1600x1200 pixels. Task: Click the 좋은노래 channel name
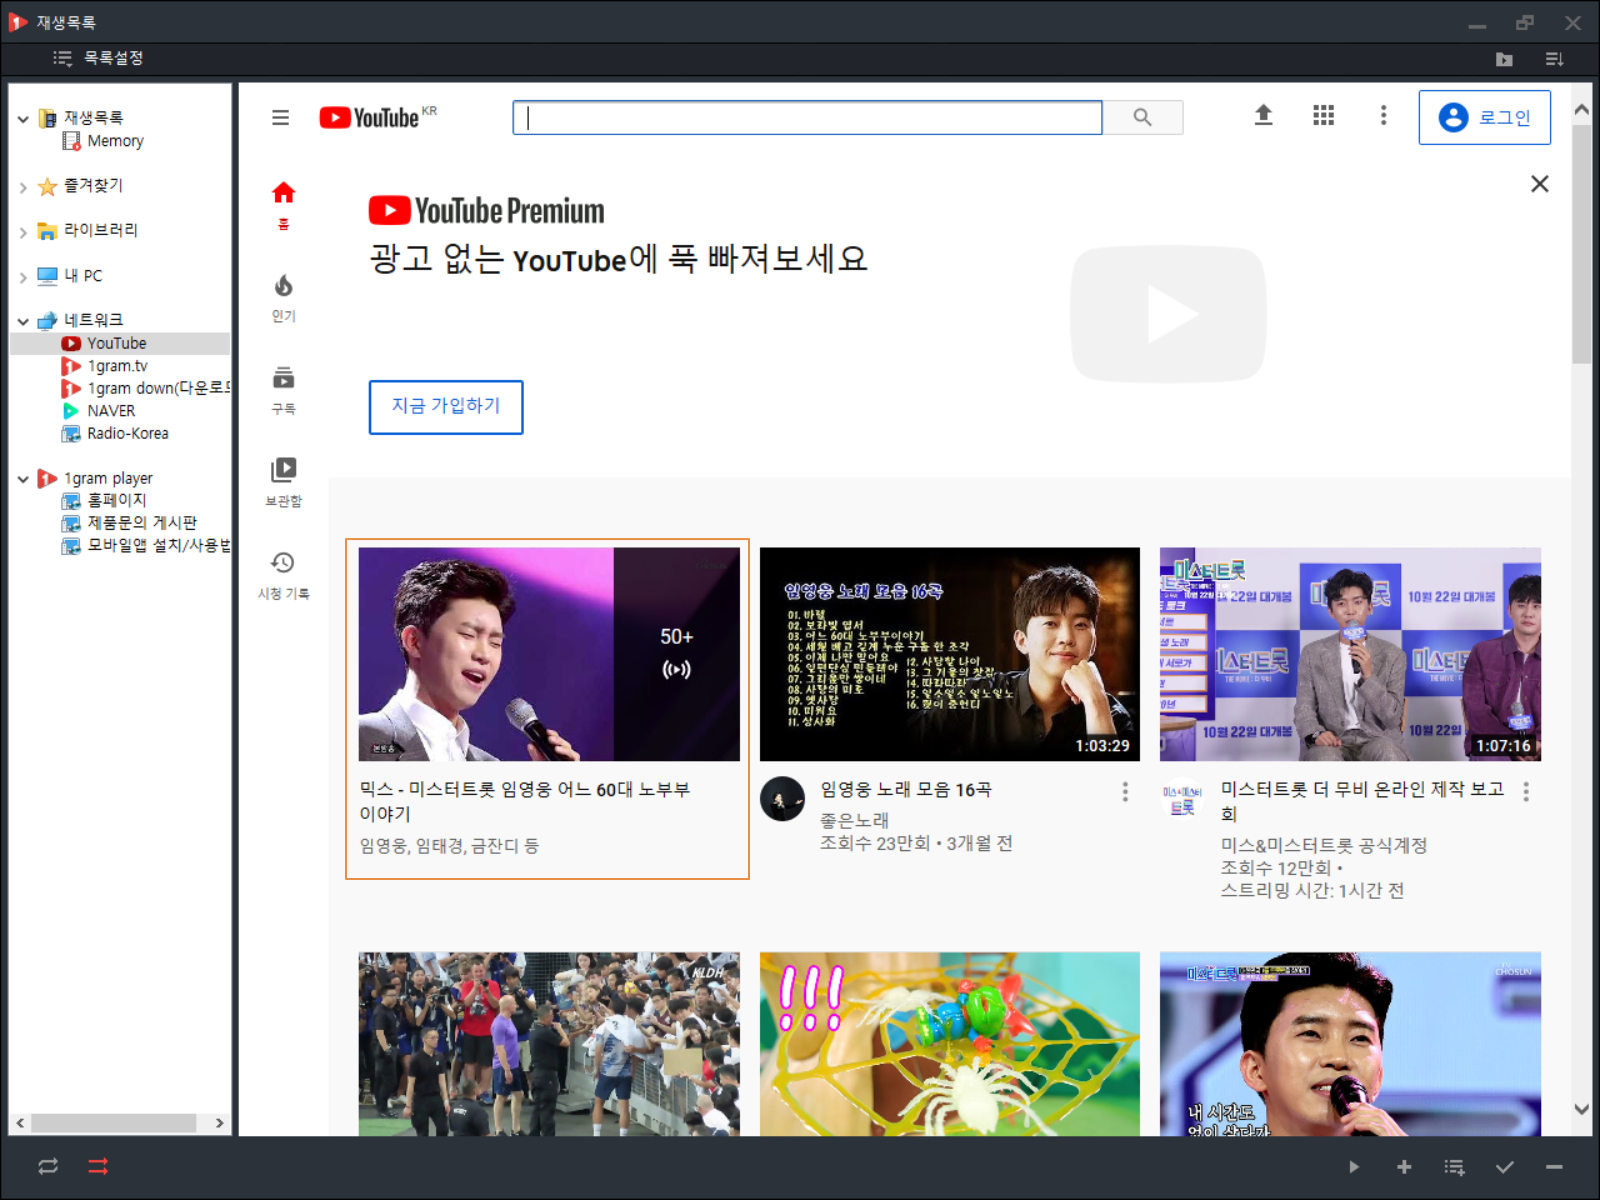(x=855, y=820)
